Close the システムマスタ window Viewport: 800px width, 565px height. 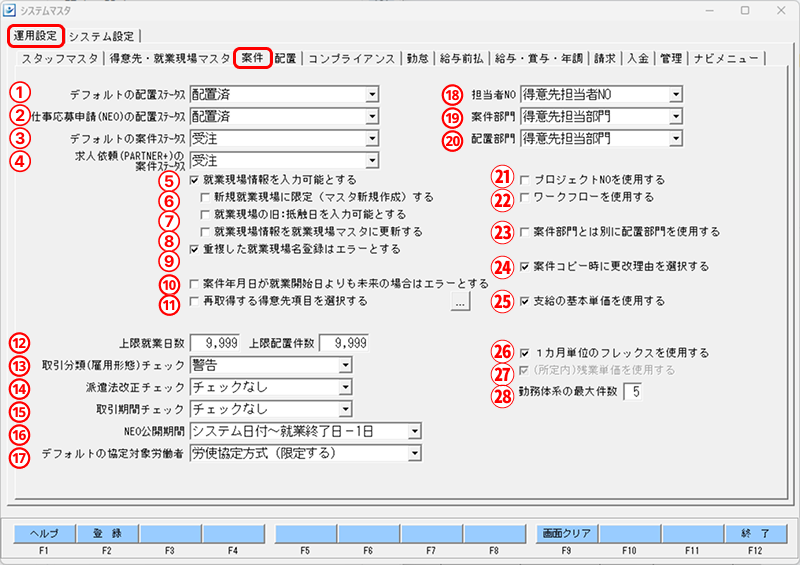coord(781,10)
